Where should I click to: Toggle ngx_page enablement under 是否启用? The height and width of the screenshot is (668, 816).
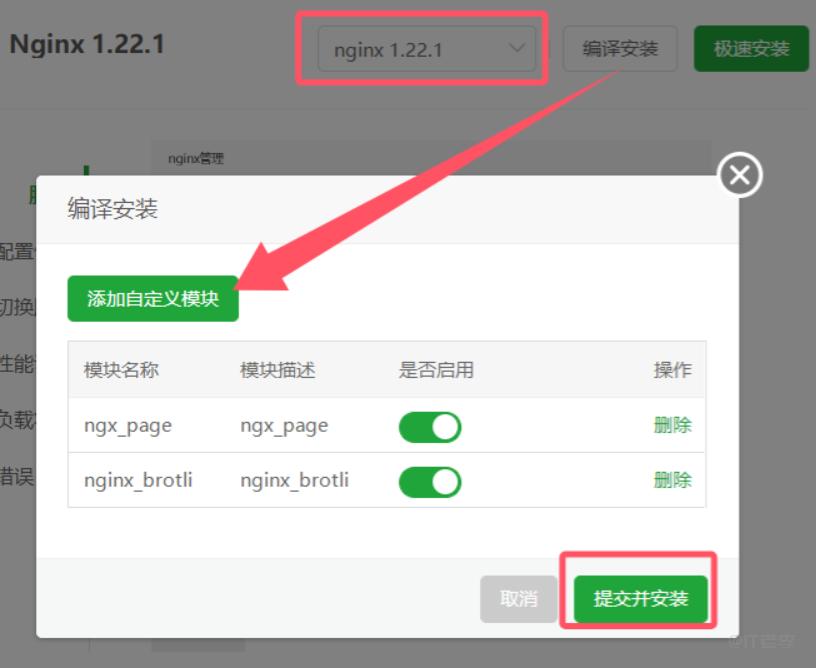pos(429,426)
